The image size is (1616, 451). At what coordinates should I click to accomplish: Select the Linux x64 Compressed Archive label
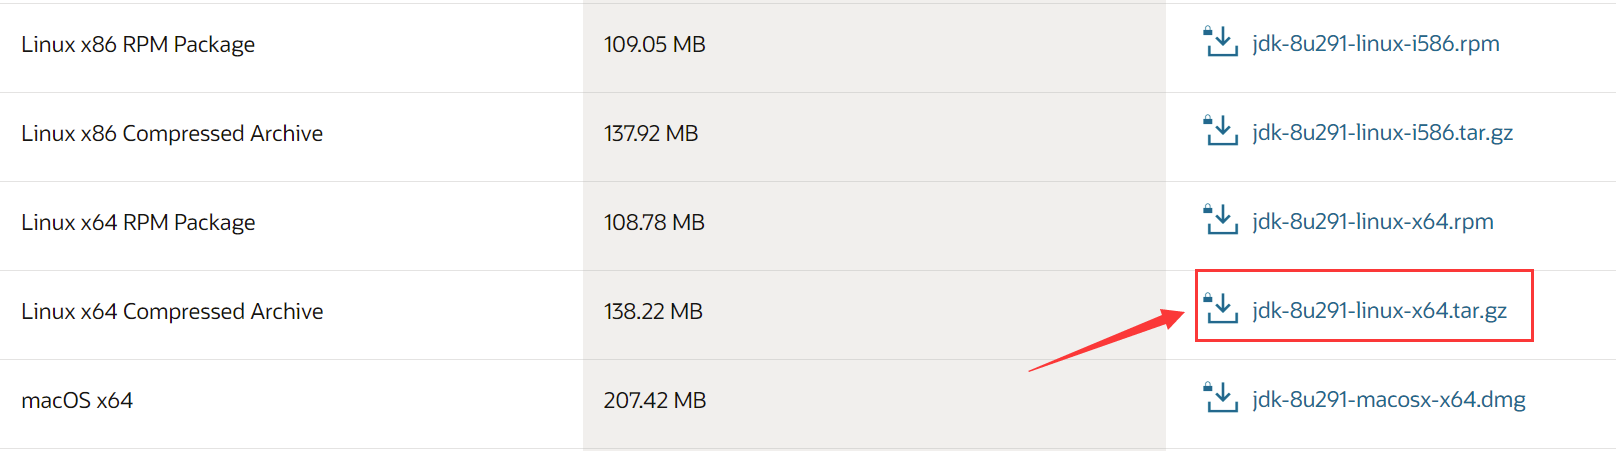[172, 311]
